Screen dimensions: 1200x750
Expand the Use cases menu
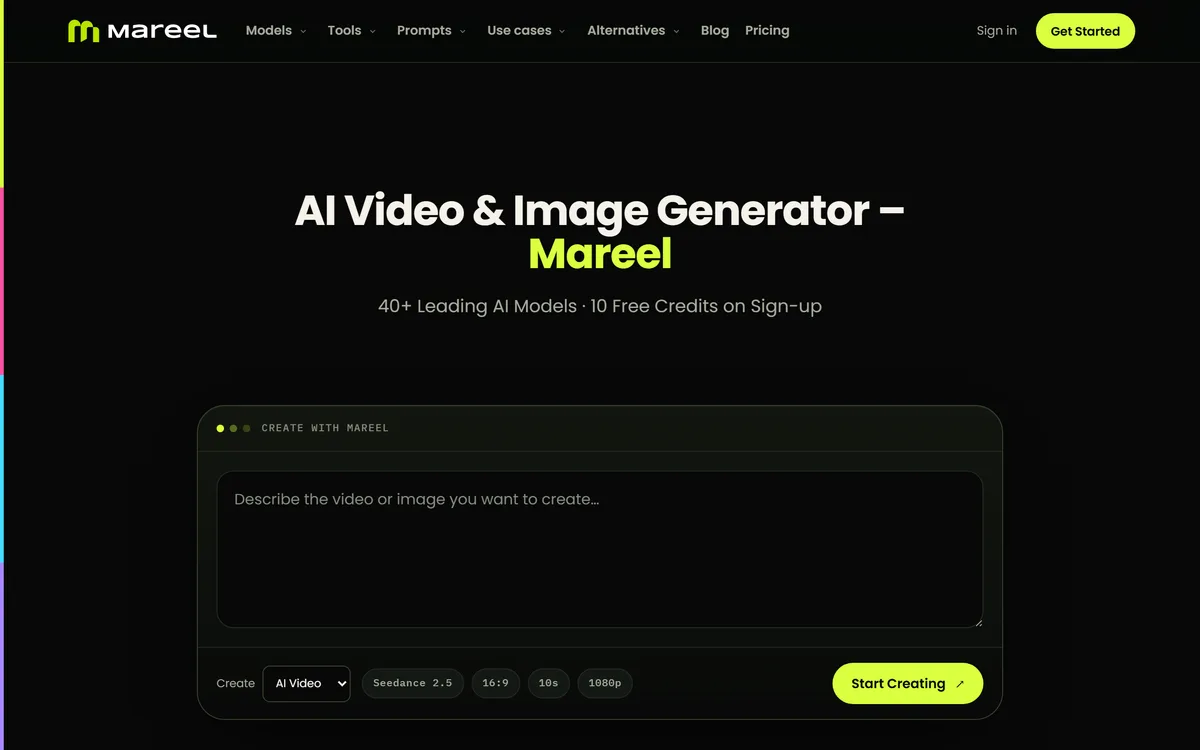point(527,31)
